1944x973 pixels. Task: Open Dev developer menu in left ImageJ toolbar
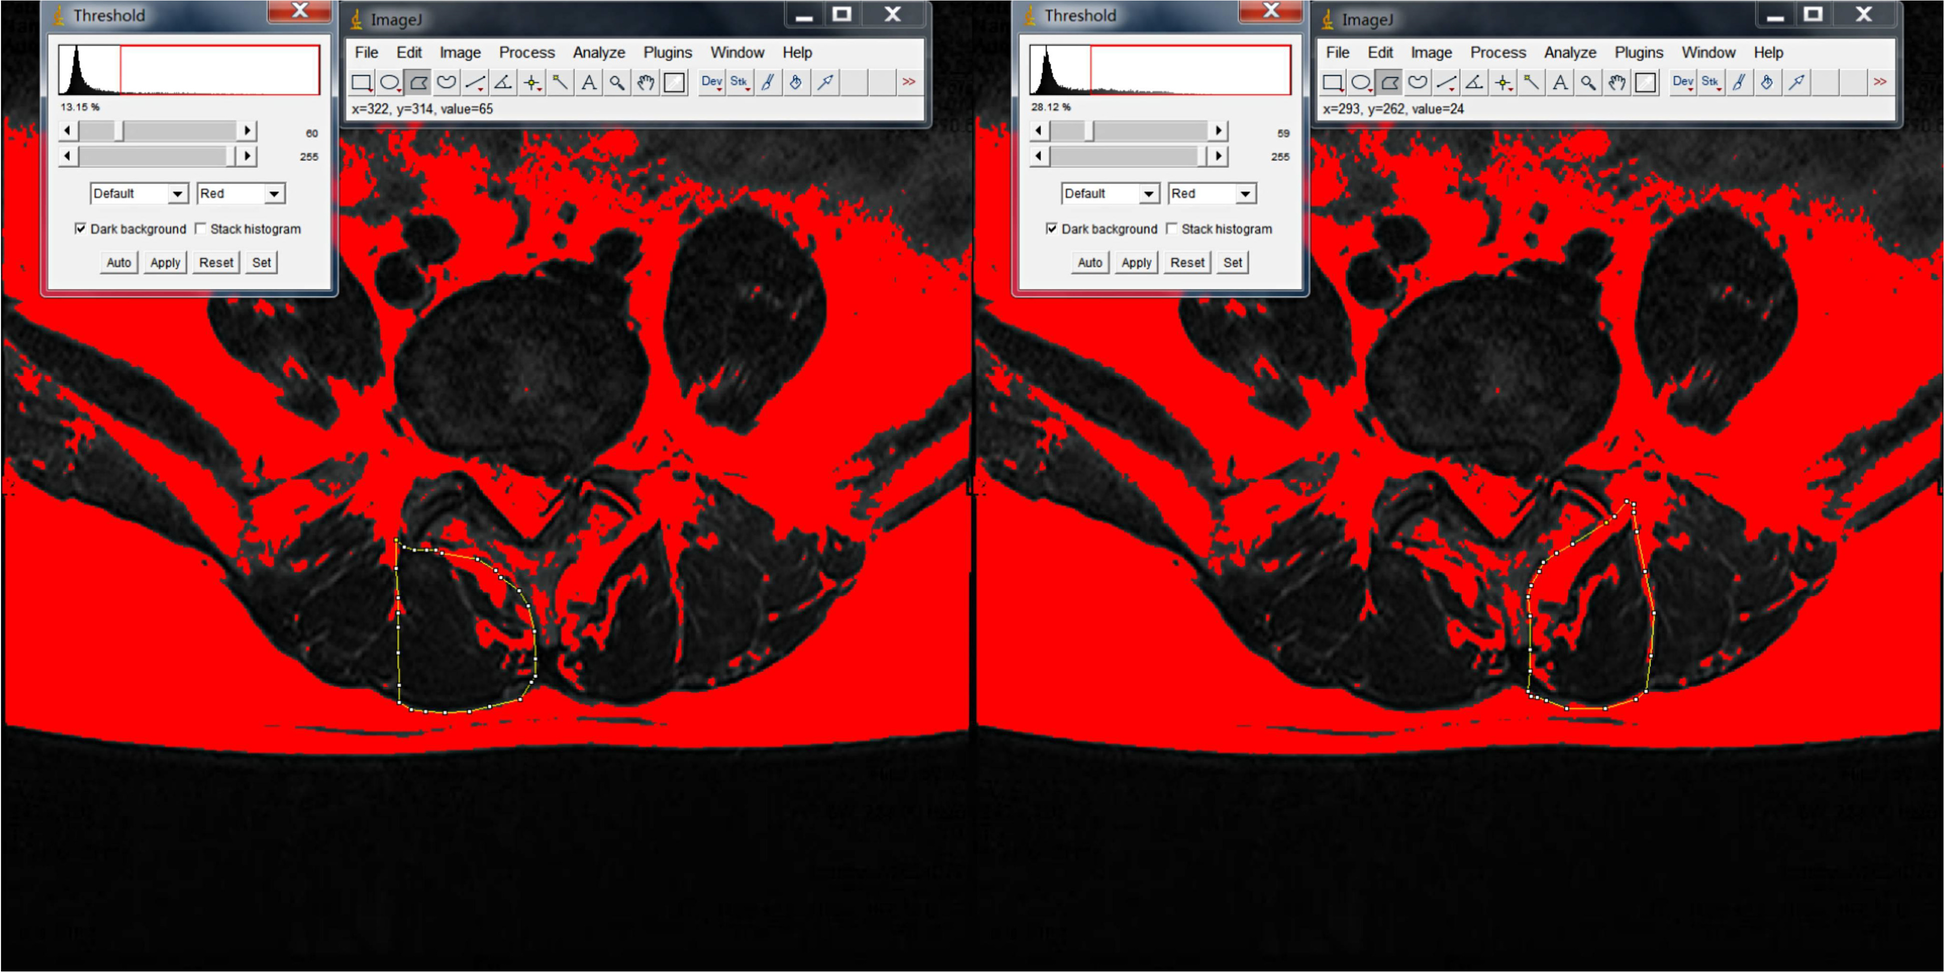(712, 83)
